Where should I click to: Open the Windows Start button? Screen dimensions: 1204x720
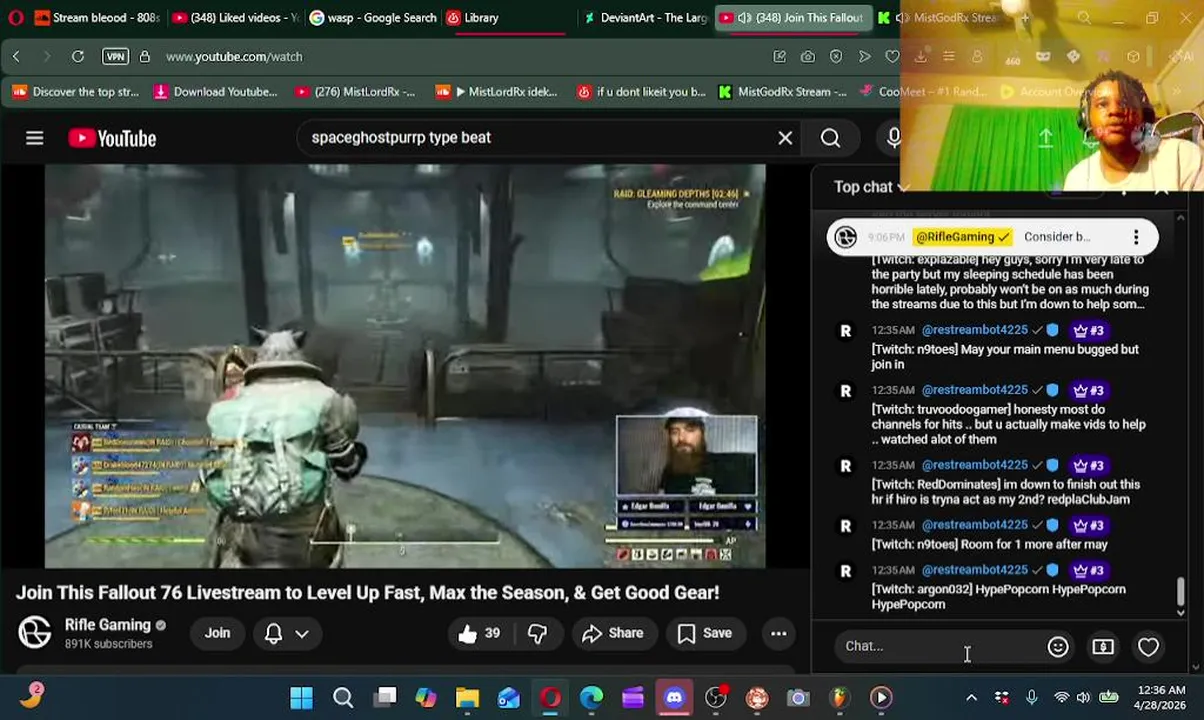pos(301,698)
